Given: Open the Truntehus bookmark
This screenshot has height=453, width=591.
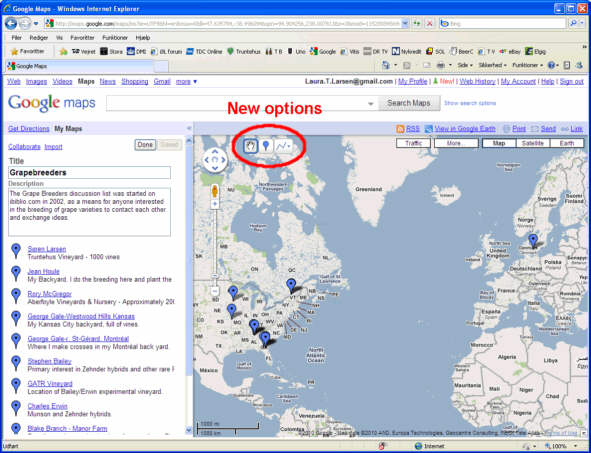Looking at the screenshot, I should [x=244, y=51].
